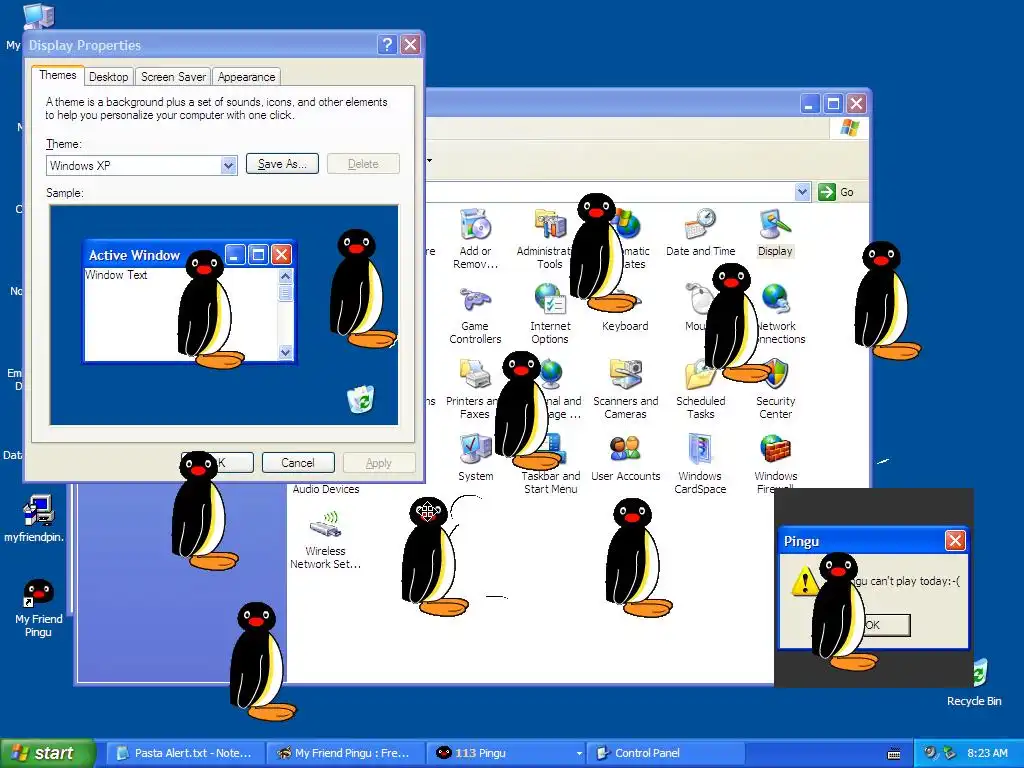This screenshot has width=1024, height=768.
Task: Switch to the Desktop tab
Action: pyautogui.click(x=108, y=77)
